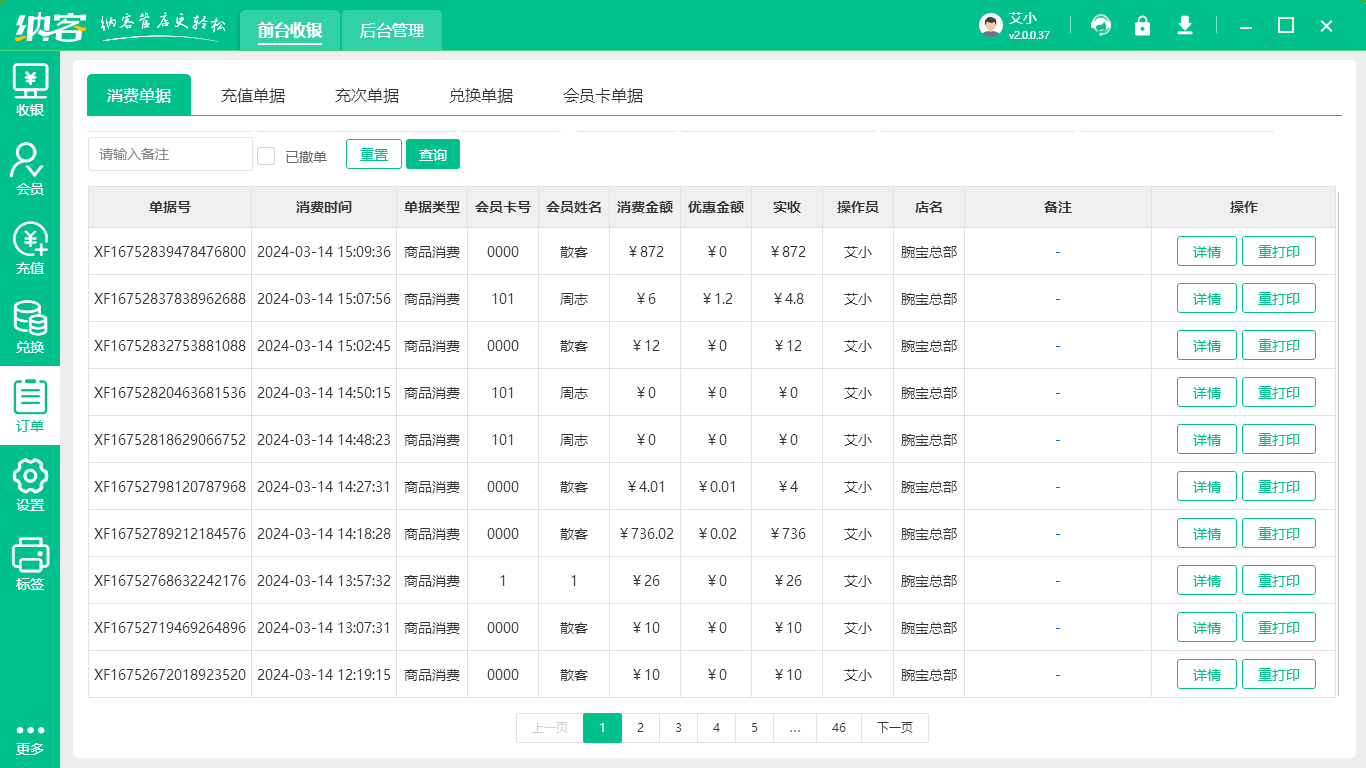Click the 重置 reset button
1366x768 pixels.
click(x=373, y=154)
